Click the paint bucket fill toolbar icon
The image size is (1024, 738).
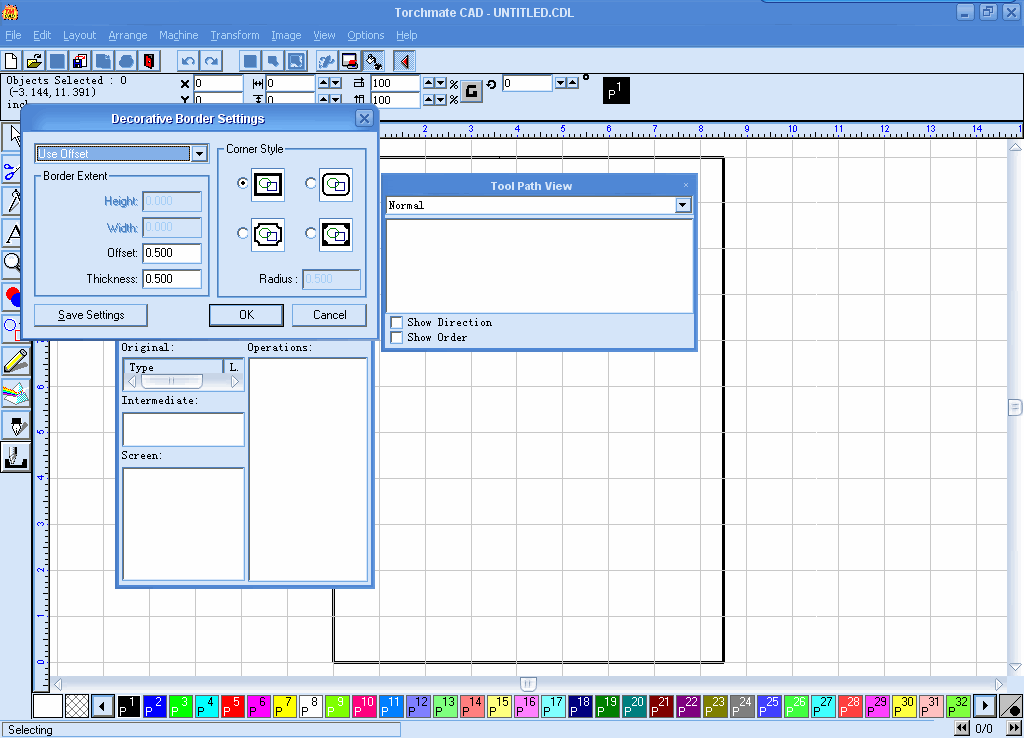pos(374,61)
